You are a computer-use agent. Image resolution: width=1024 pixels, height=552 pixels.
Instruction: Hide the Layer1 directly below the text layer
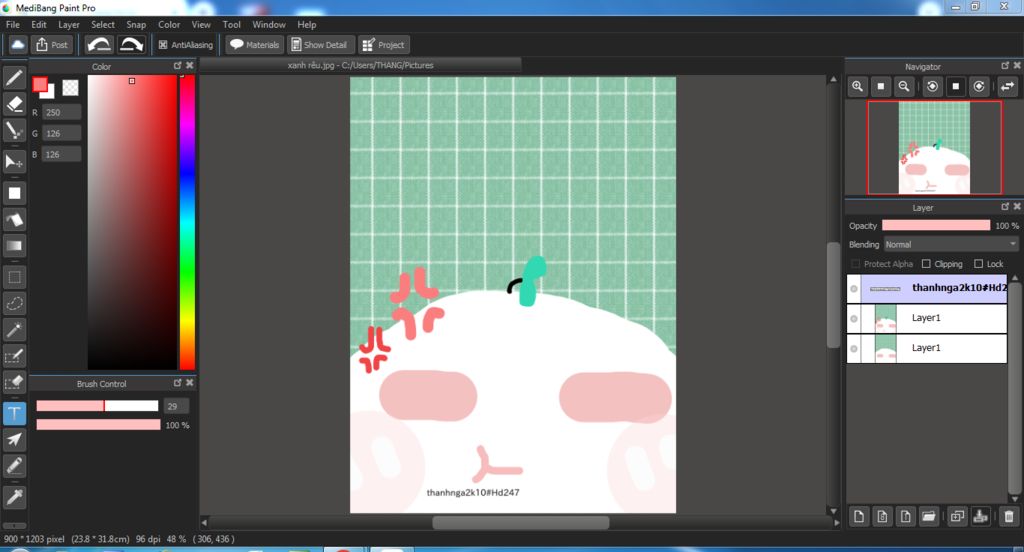854,319
